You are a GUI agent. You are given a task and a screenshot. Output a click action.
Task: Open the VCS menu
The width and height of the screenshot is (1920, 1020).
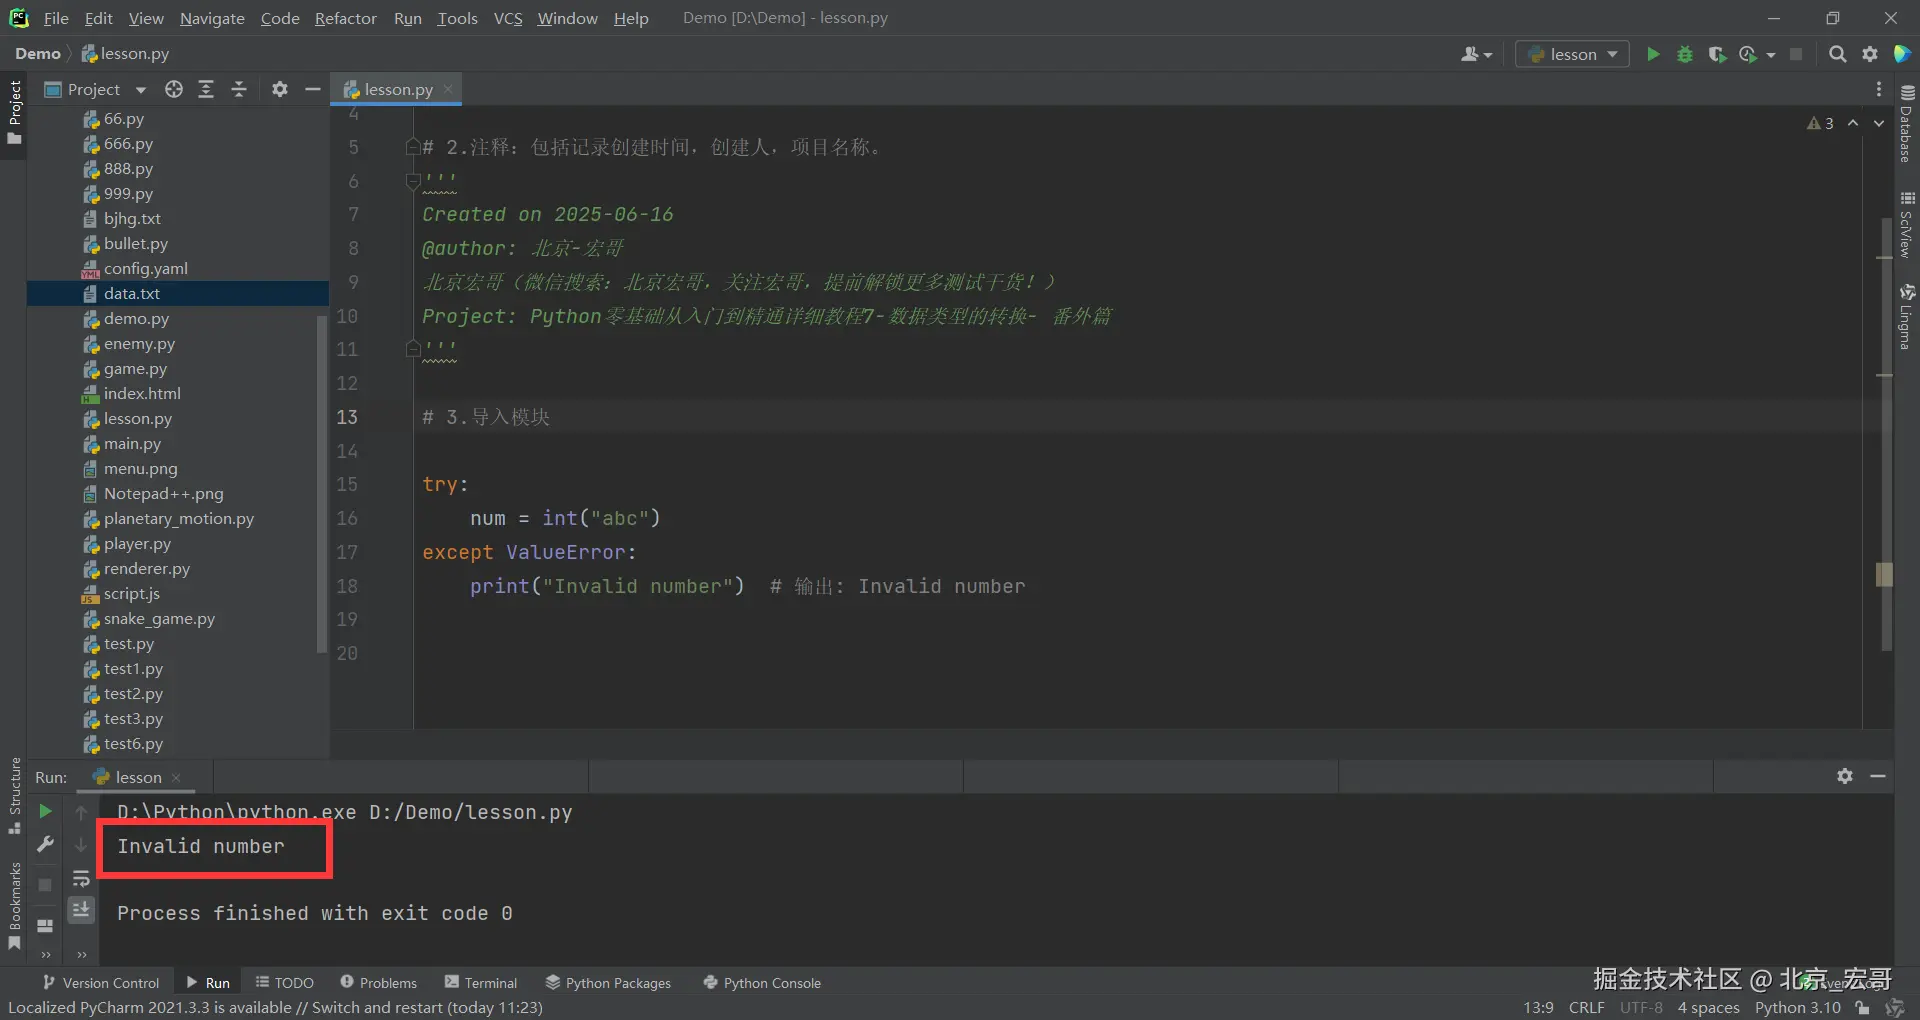pyautogui.click(x=508, y=18)
